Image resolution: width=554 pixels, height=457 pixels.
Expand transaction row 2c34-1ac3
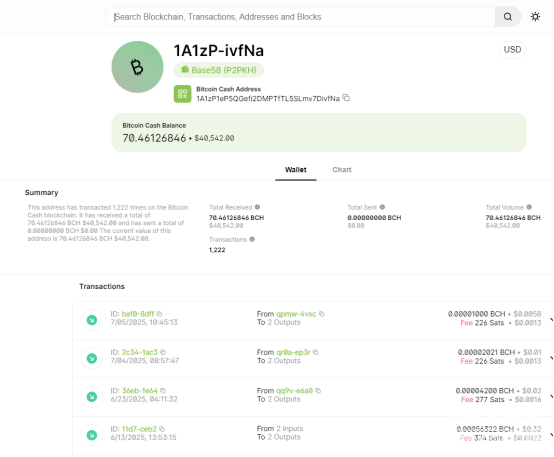(551, 358)
